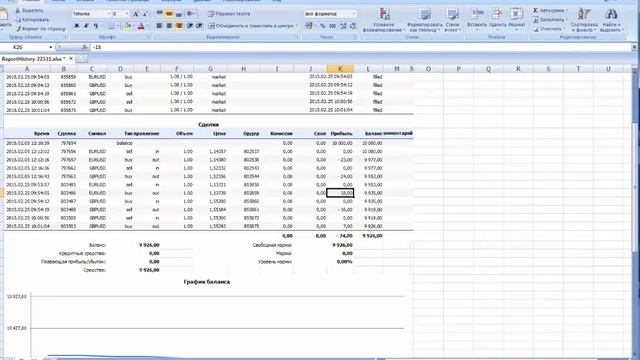Align text to the left
Screen dimensions: 640x360
click(160, 26)
